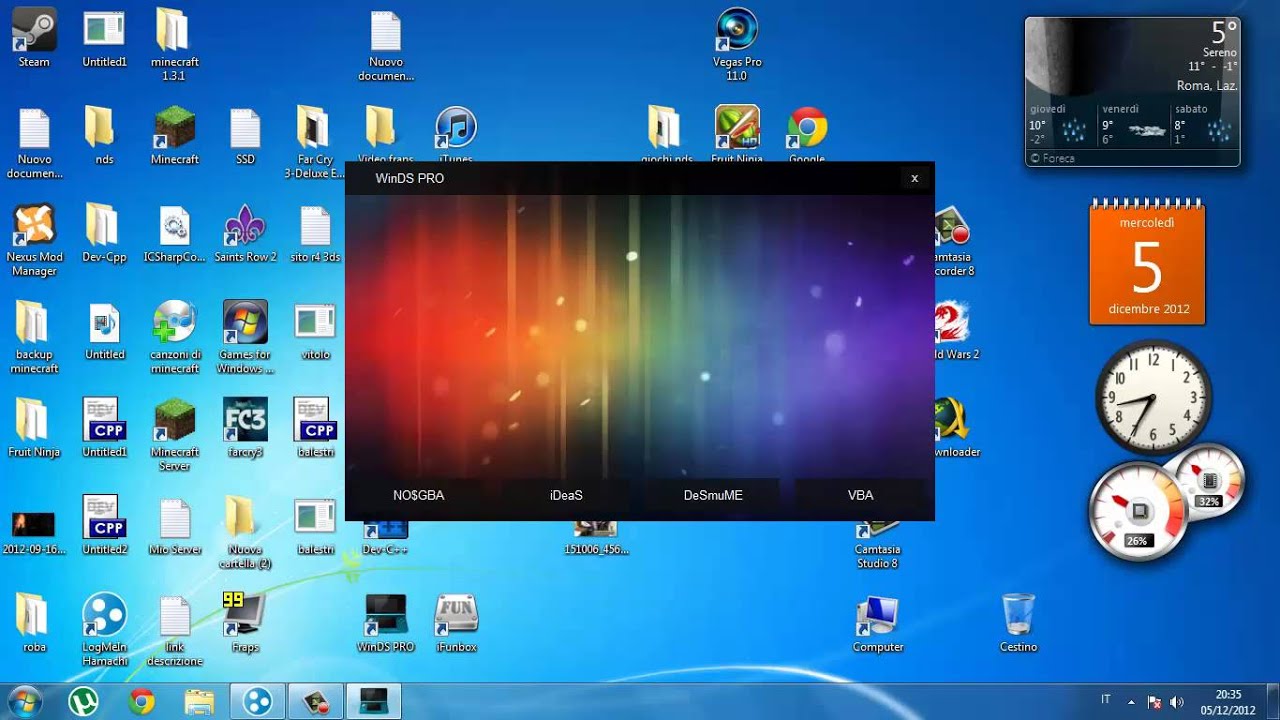Image resolution: width=1280 pixels, height=720 pixels.
Task: Open the Nuova cartella (2) folder
Action: point(245,531)
